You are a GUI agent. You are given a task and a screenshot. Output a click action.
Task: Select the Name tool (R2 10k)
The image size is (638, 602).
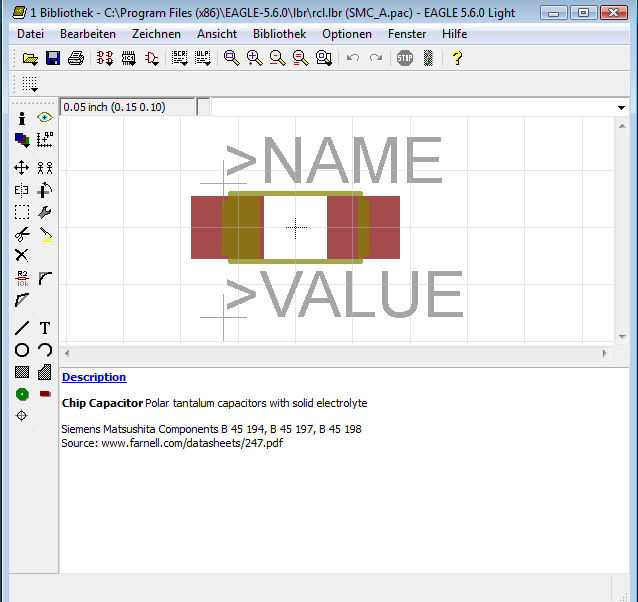pos(22,279)
